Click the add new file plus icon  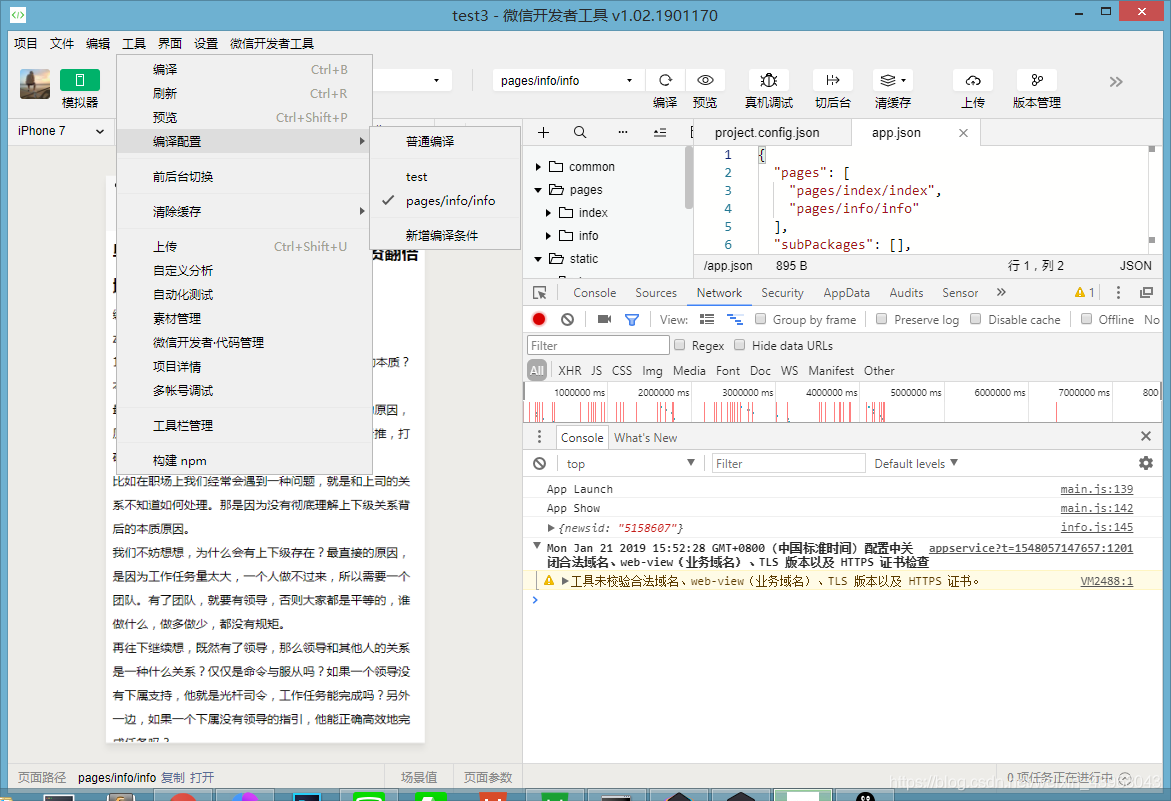(544, 132)
